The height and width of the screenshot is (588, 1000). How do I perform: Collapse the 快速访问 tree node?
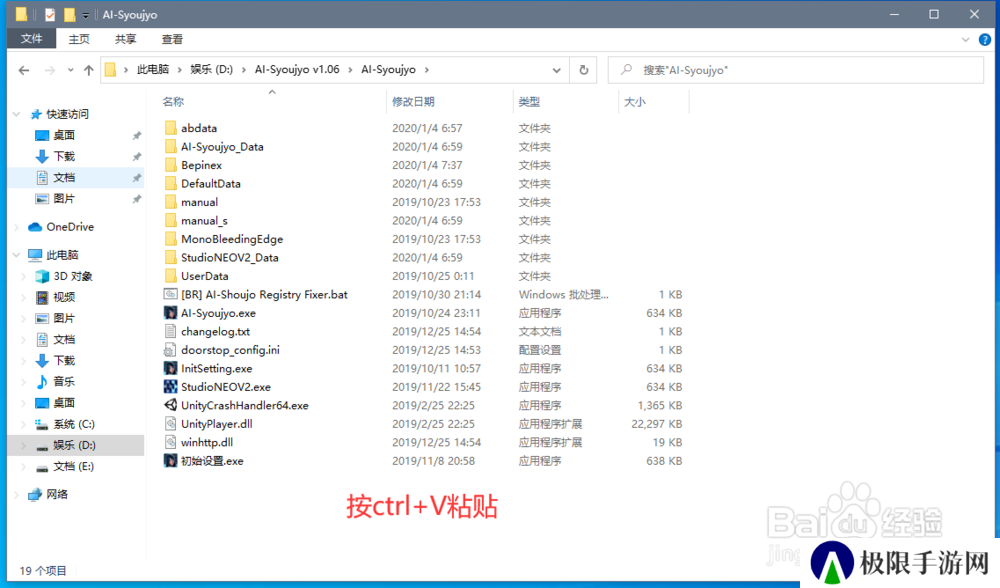(17, 114)
